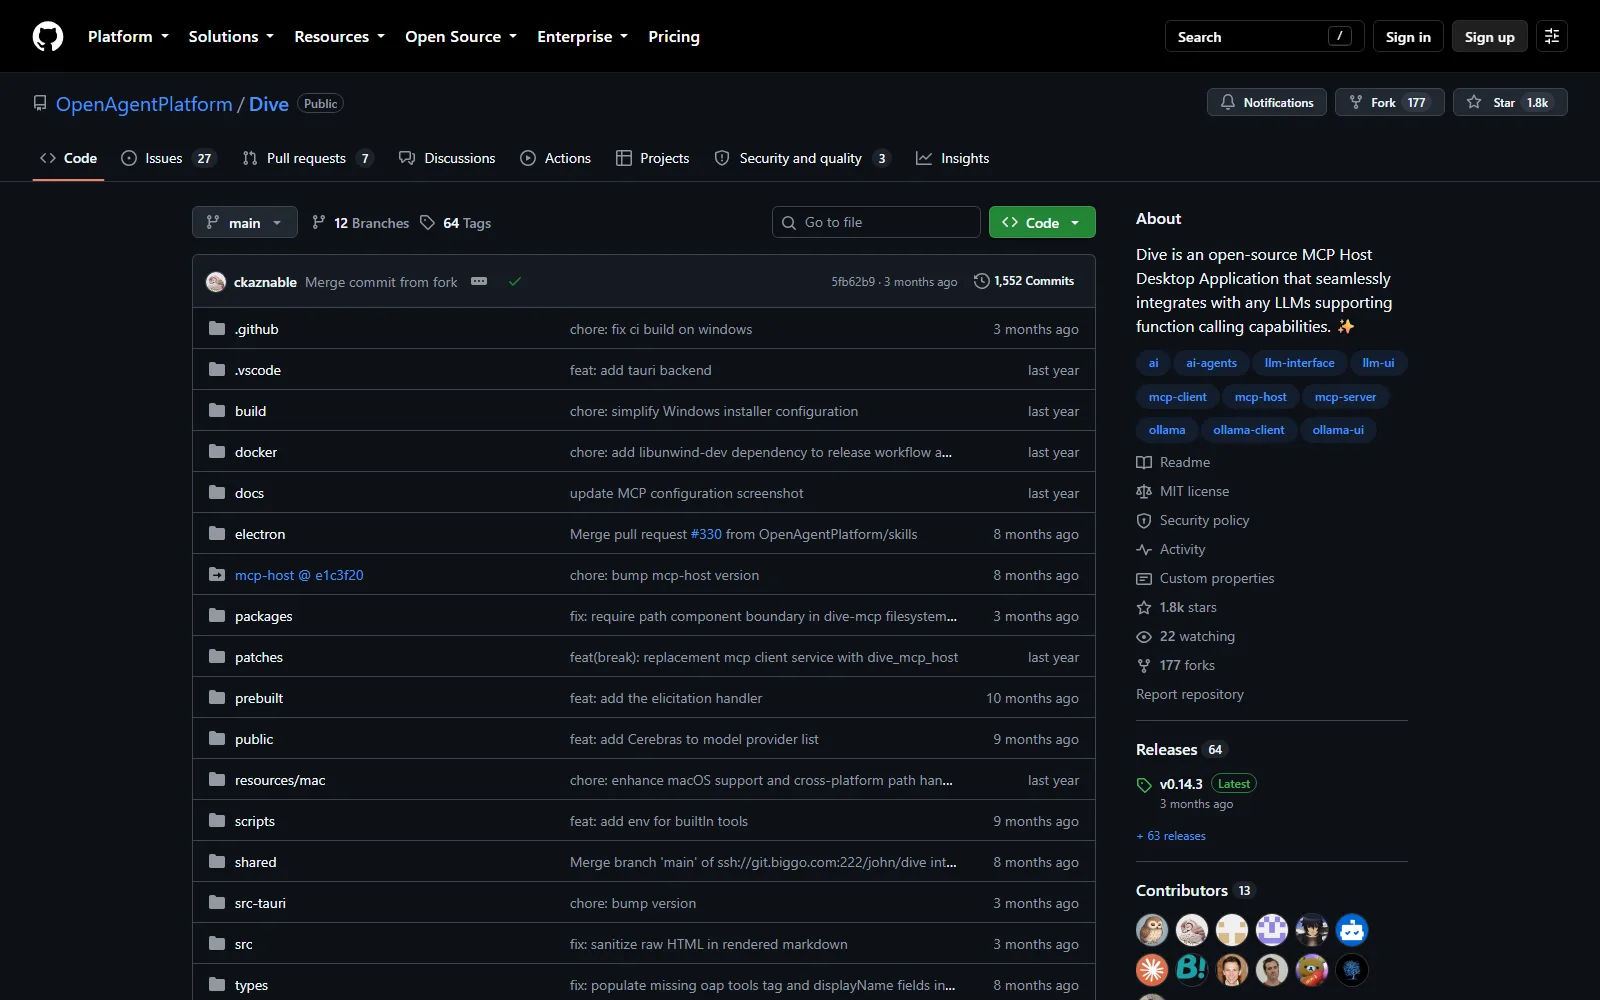
Task: Click the Dive repository name link
Action: tap(269, 104)
